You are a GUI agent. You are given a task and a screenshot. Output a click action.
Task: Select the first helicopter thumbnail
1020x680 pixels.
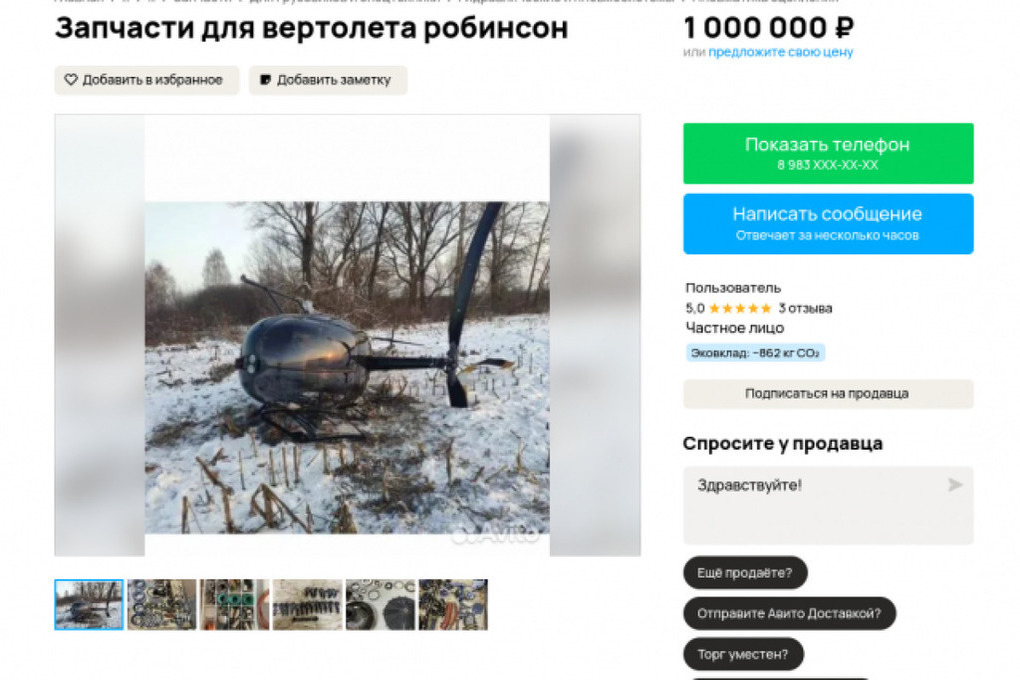click(x=89, y=605)
